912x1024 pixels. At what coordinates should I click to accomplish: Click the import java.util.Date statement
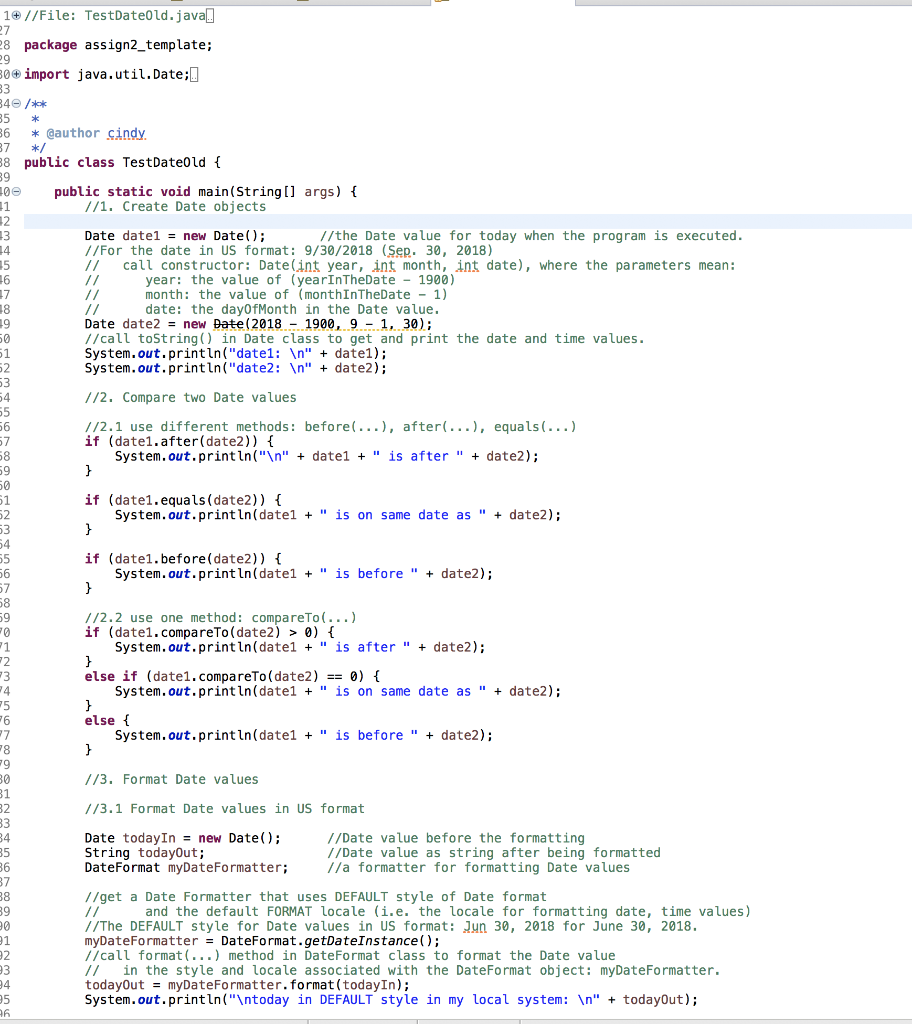coord(120,74)
